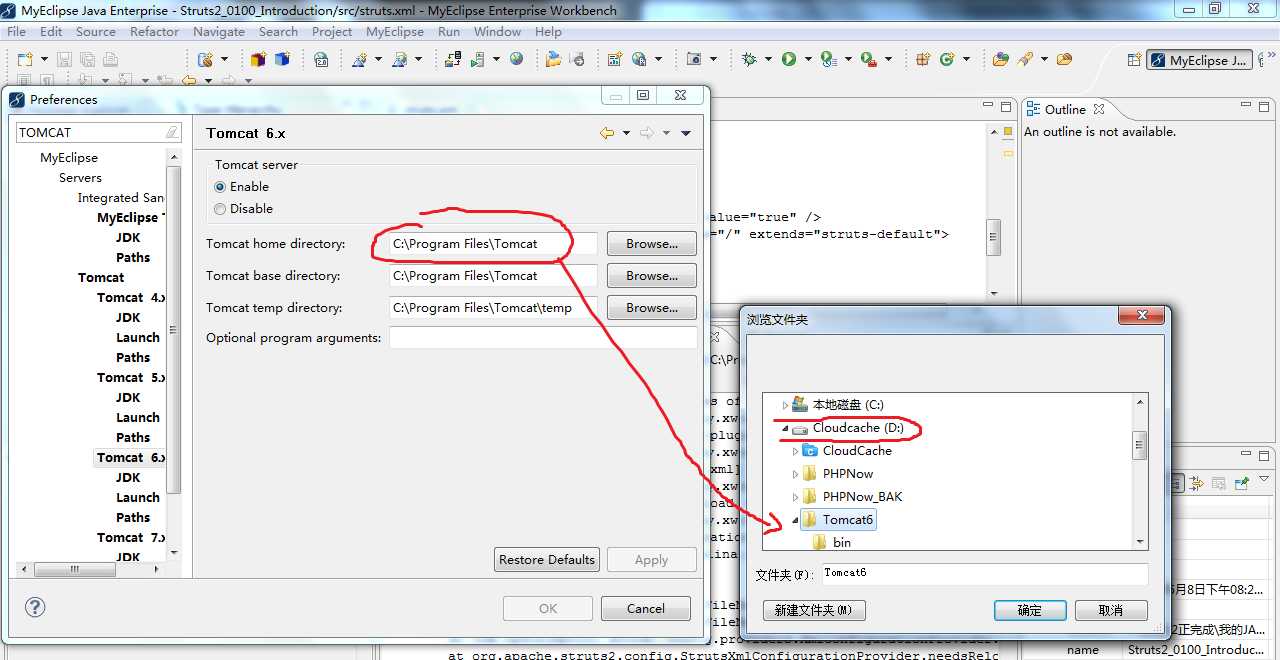The image size is (1280, 660).
Task: Click the clear icon in TOMCAT filter box
Action: pyautogui.click(x=172, y=132)
